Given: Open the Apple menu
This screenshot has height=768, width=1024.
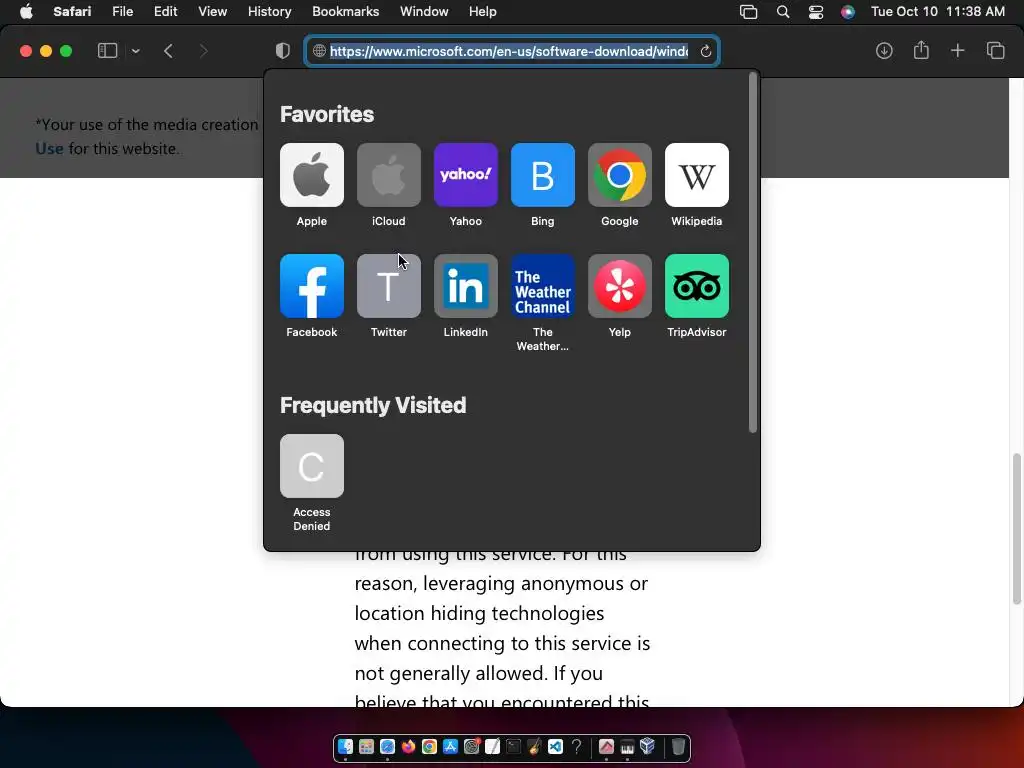Looking at the screenshot, I should coord(26,12).
